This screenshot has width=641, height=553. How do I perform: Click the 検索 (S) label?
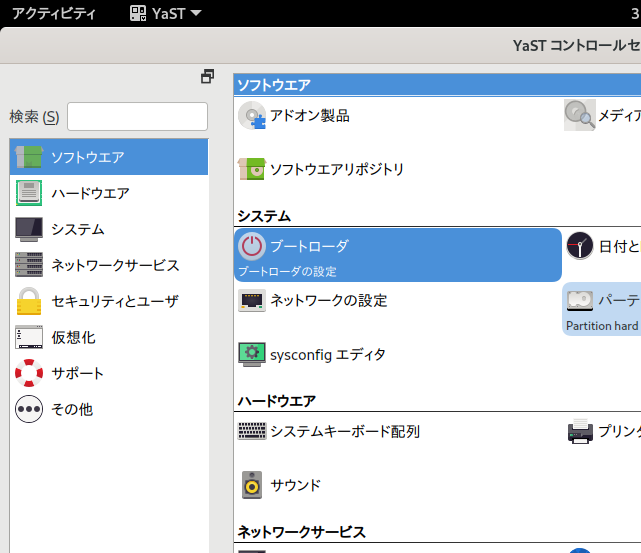[x=34, y=117]
